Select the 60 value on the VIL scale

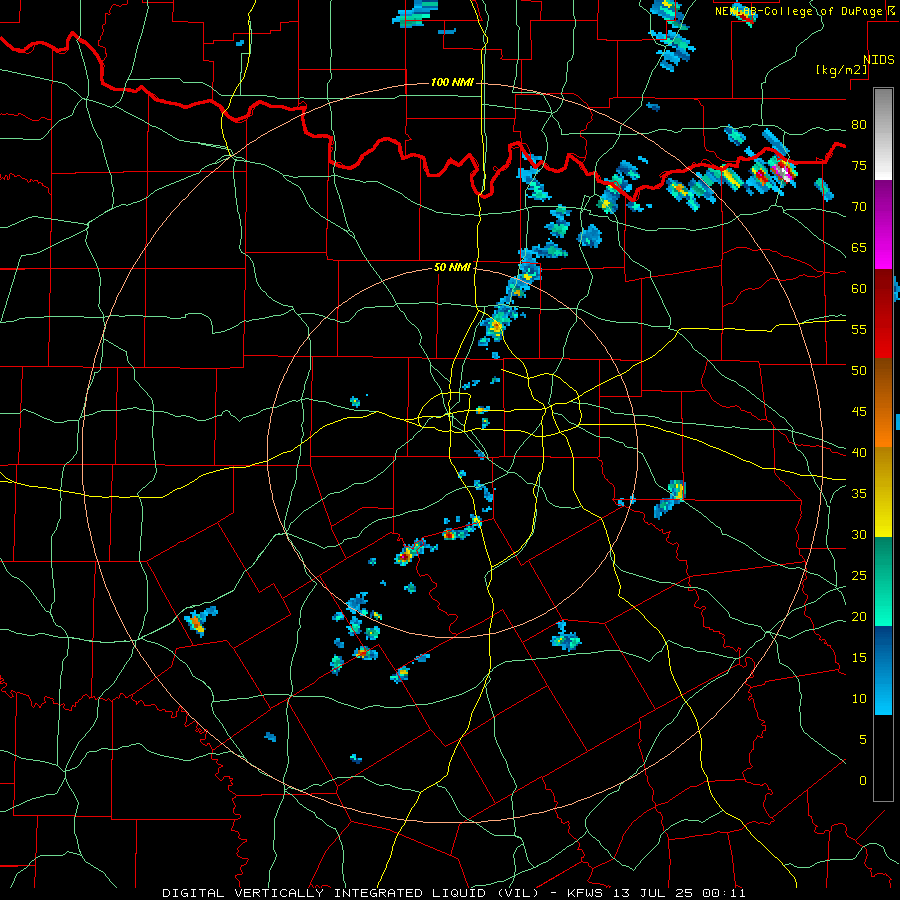[x=859, y=289]
